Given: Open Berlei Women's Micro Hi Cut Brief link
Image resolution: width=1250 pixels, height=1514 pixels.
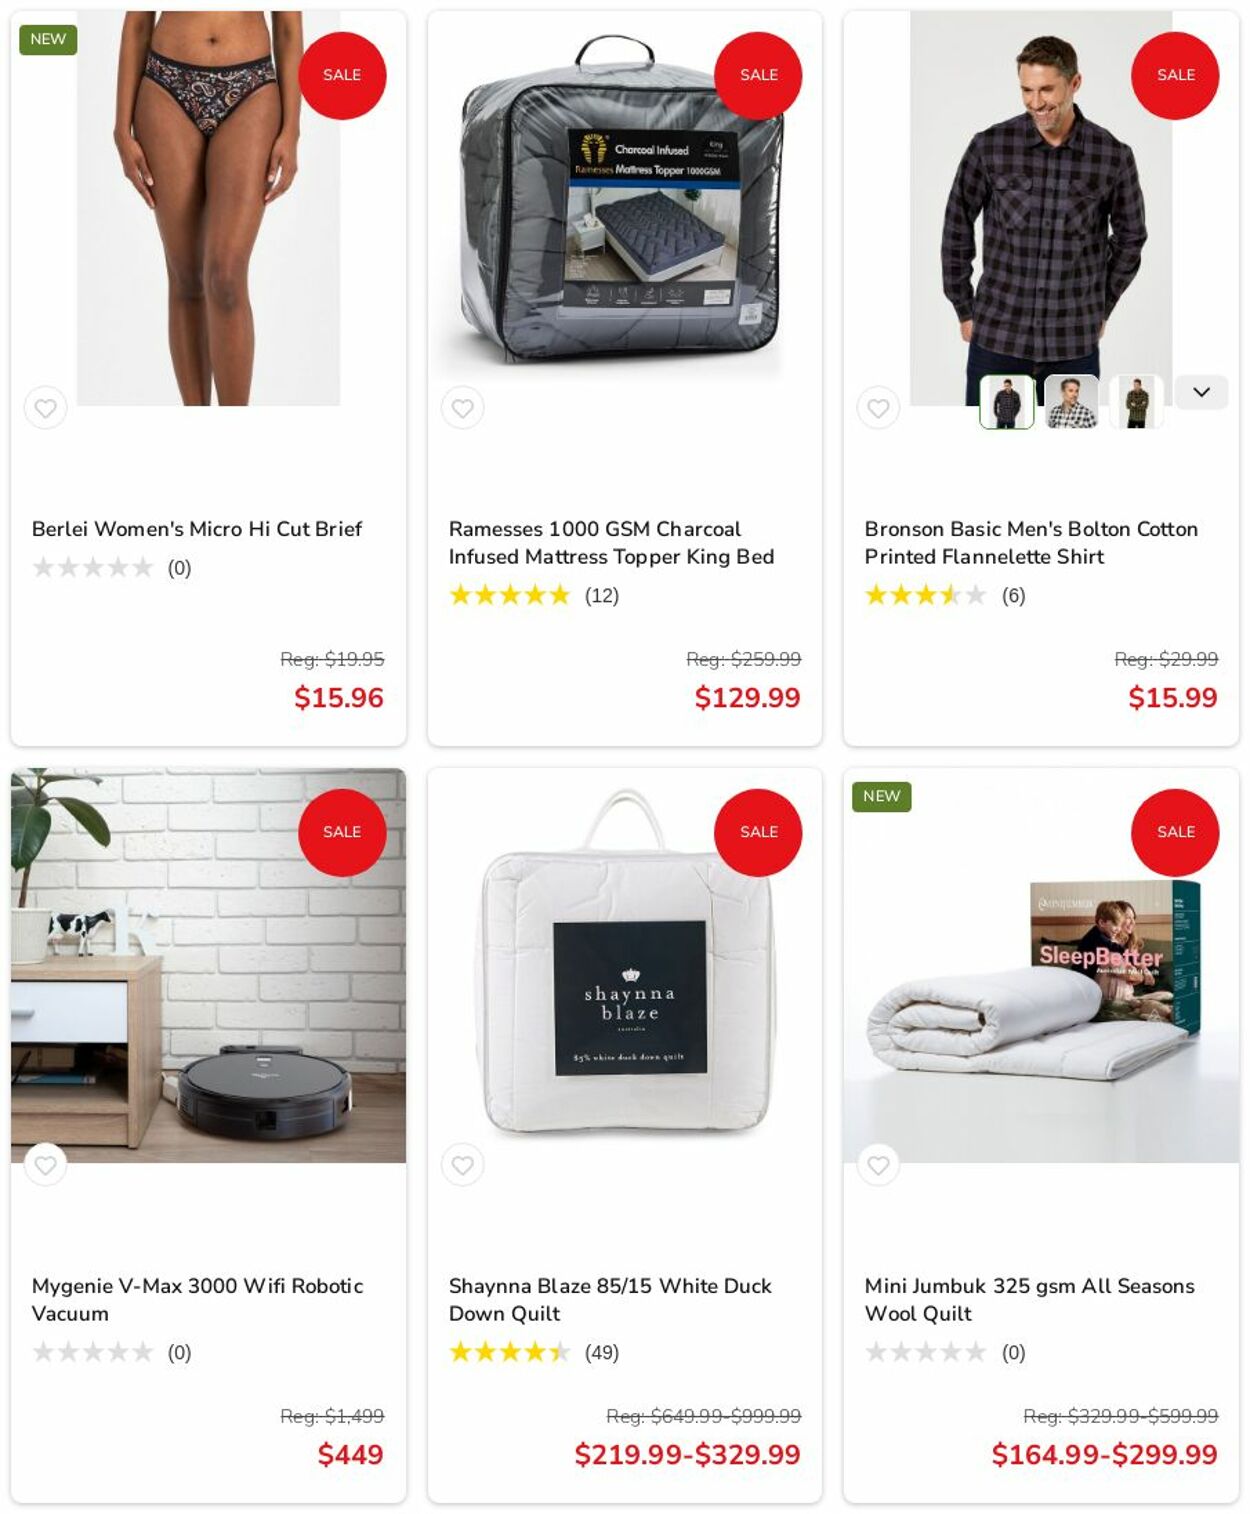Looking at the screenshot, I should 197,529.
